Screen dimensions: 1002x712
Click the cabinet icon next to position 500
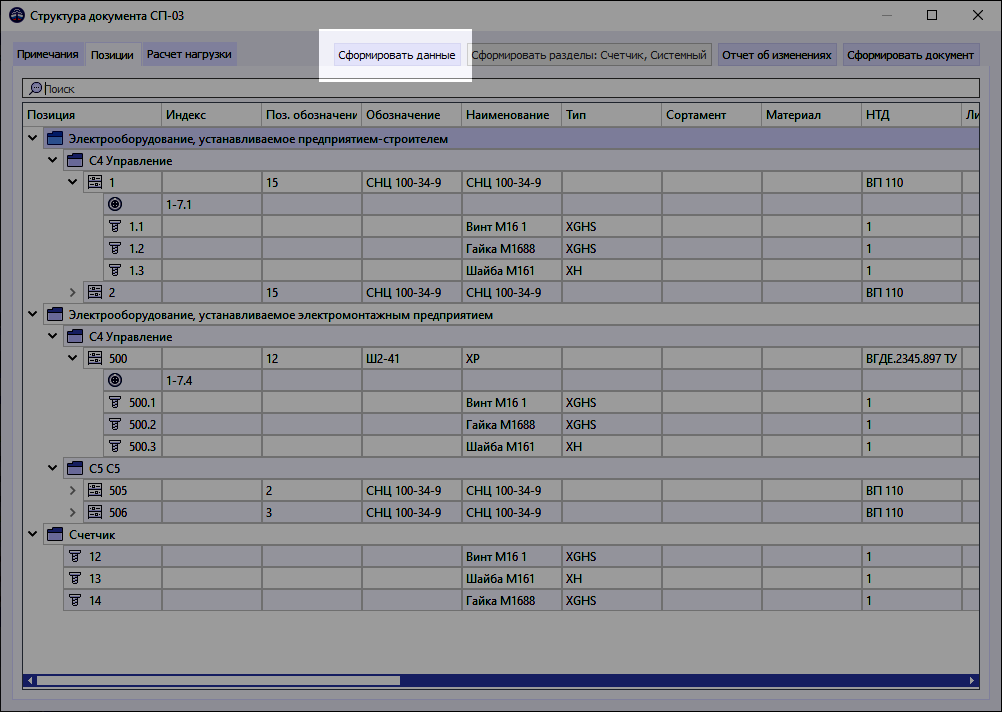94,358
